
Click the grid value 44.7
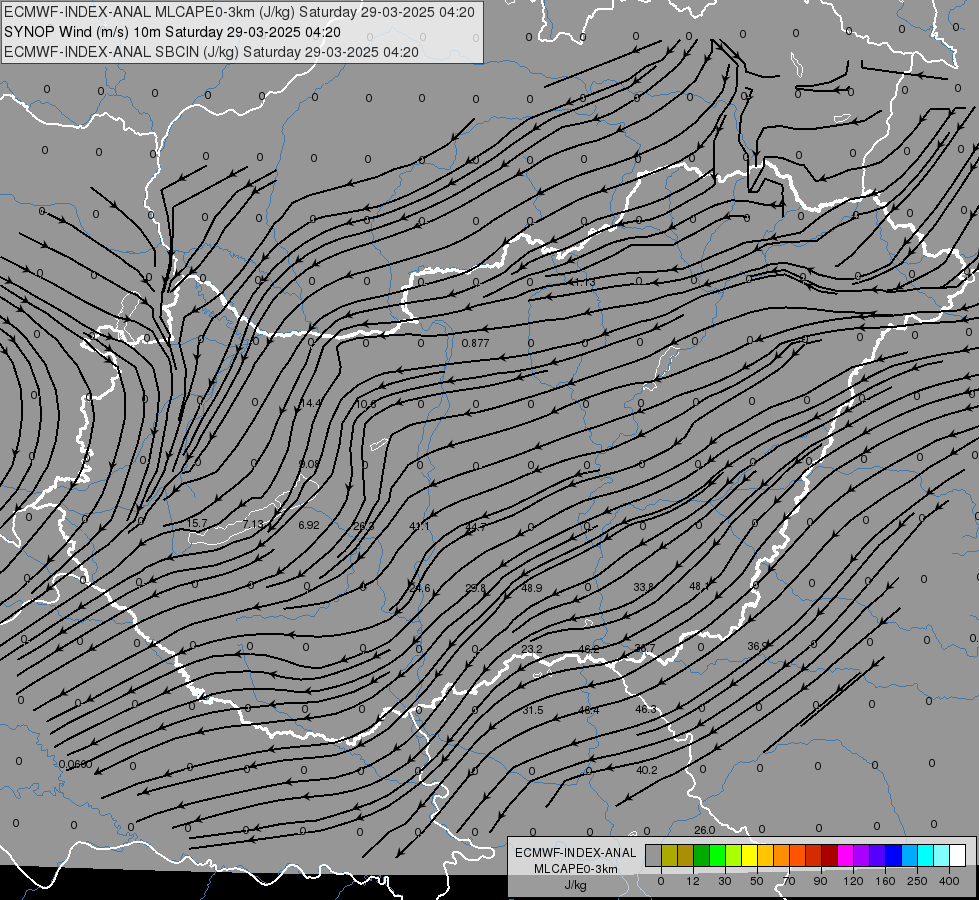coord(475,527)
